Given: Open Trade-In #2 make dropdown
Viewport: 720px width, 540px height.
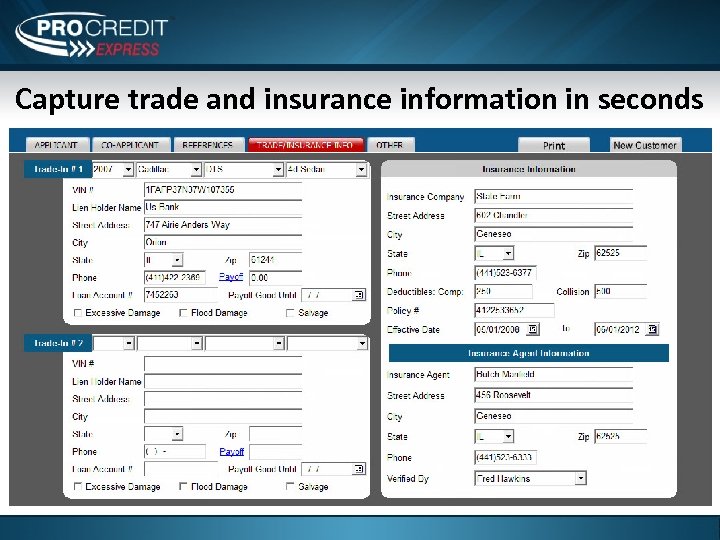Looking at the screenshot, I should (197, 343).
